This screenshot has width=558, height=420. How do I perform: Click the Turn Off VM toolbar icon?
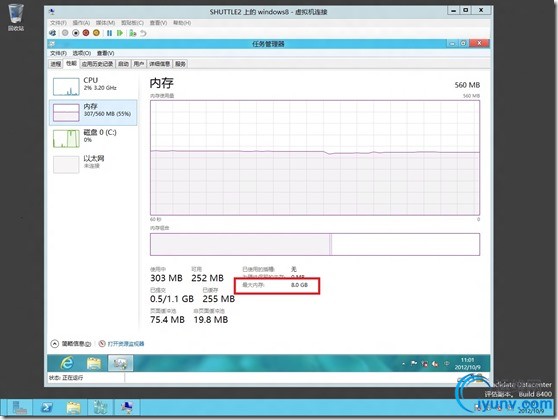click(x=75, y=33)
